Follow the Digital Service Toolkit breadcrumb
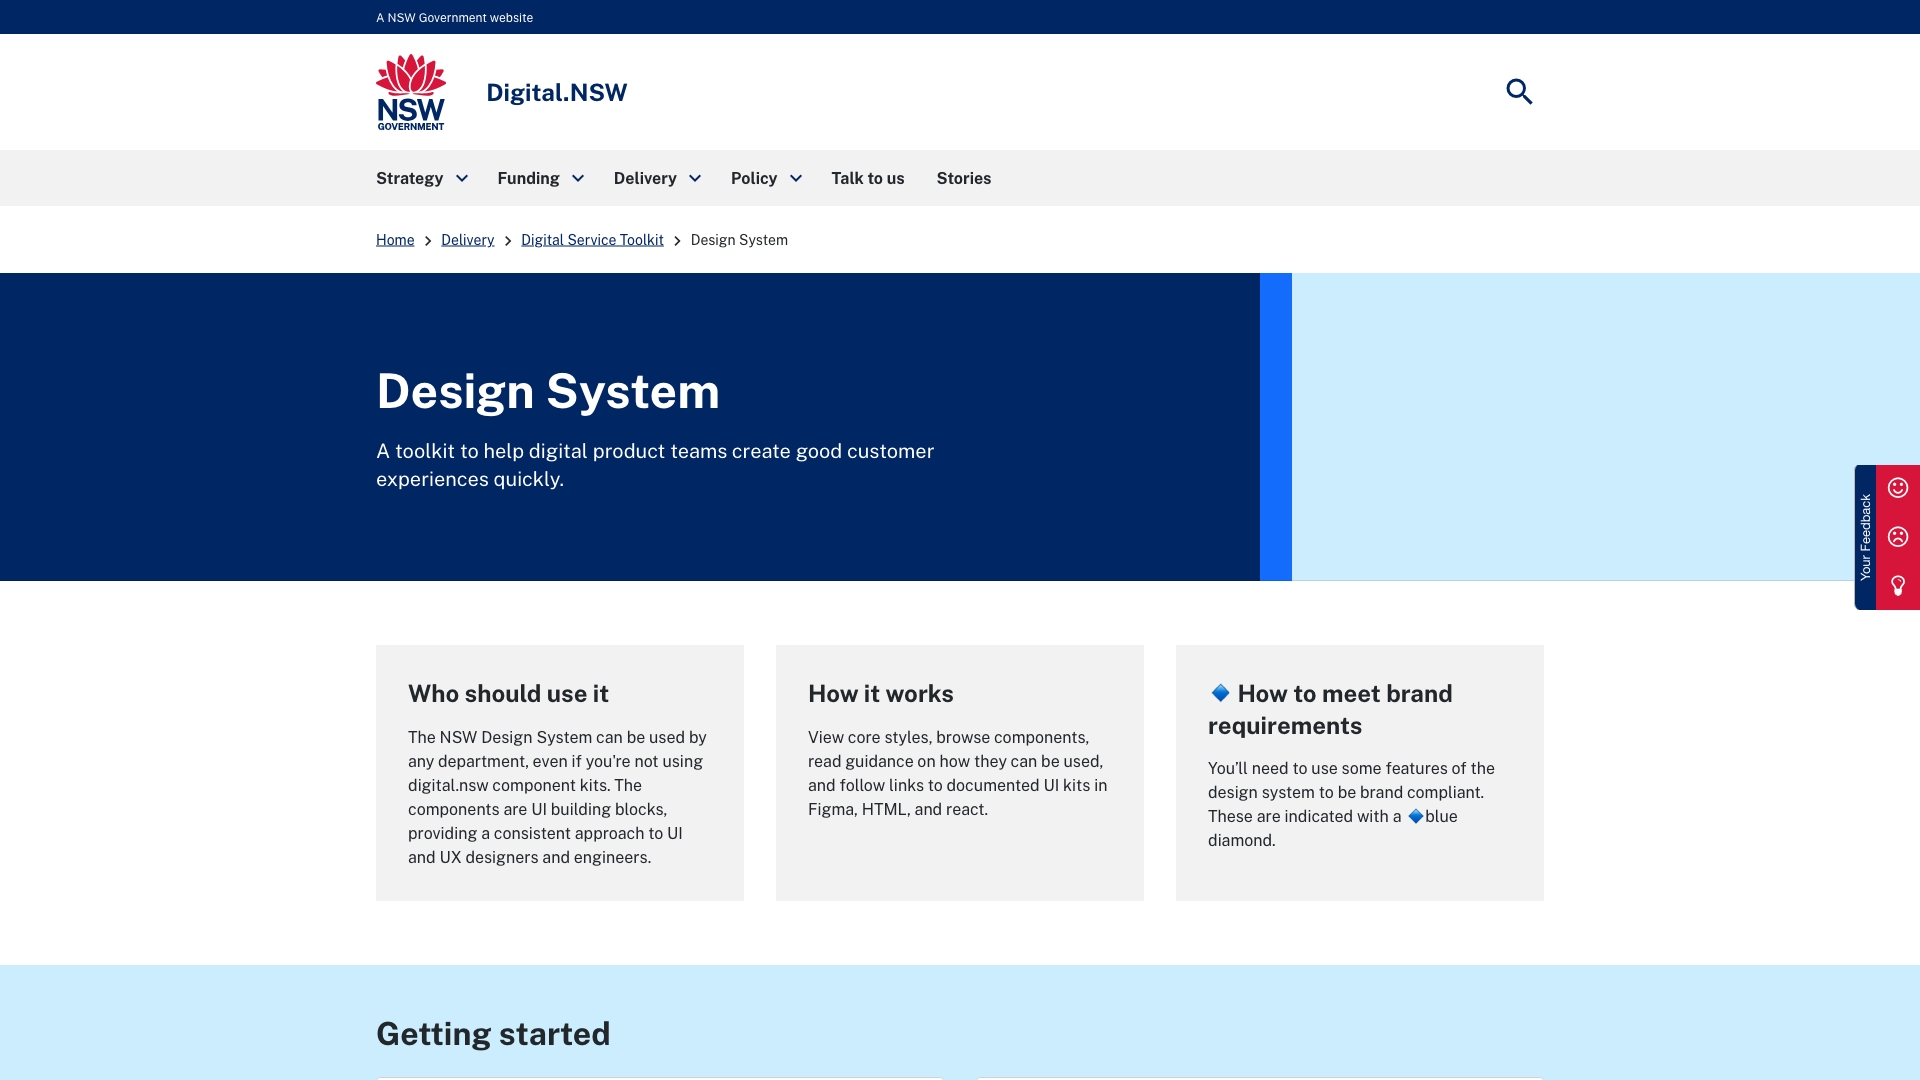Screen dimensions: 1920x1080 [x=592, y=240]
